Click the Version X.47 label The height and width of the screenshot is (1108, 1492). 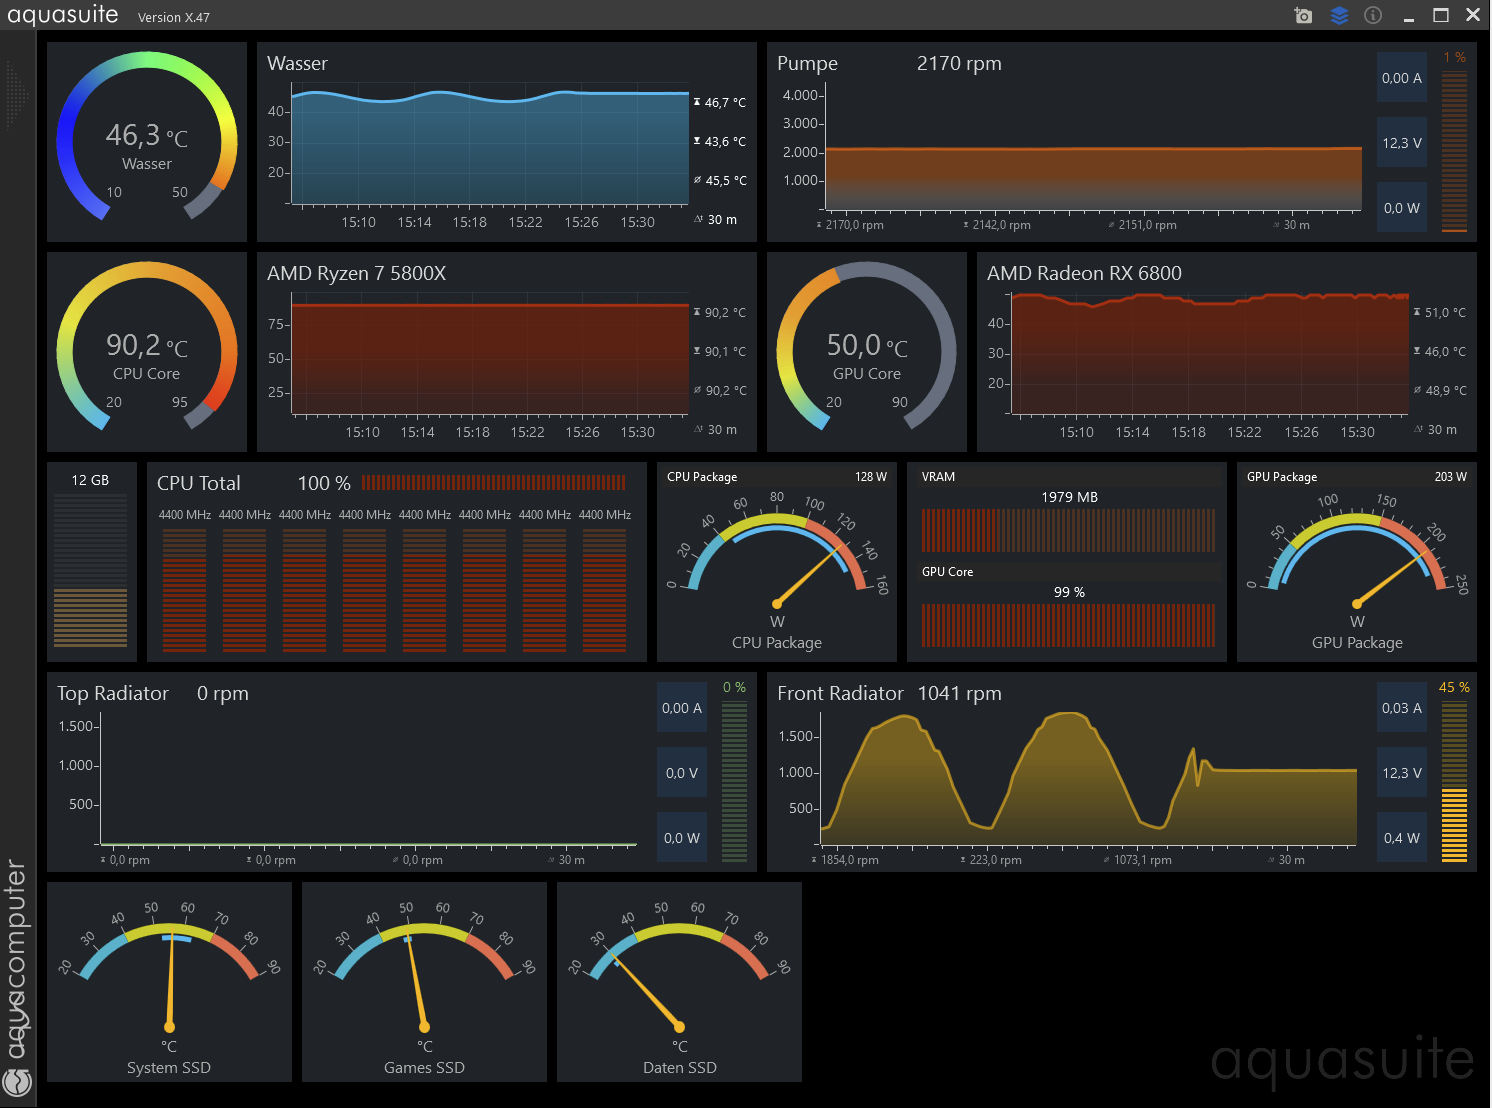[x=174, y=17]
